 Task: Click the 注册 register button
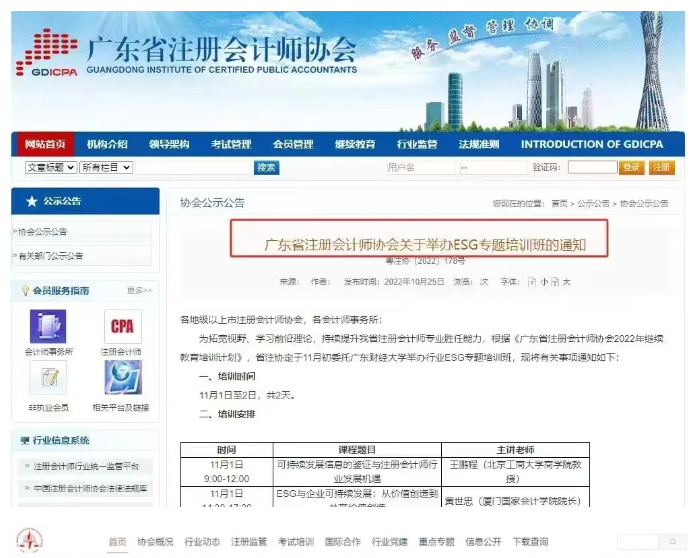click(661, 167)
